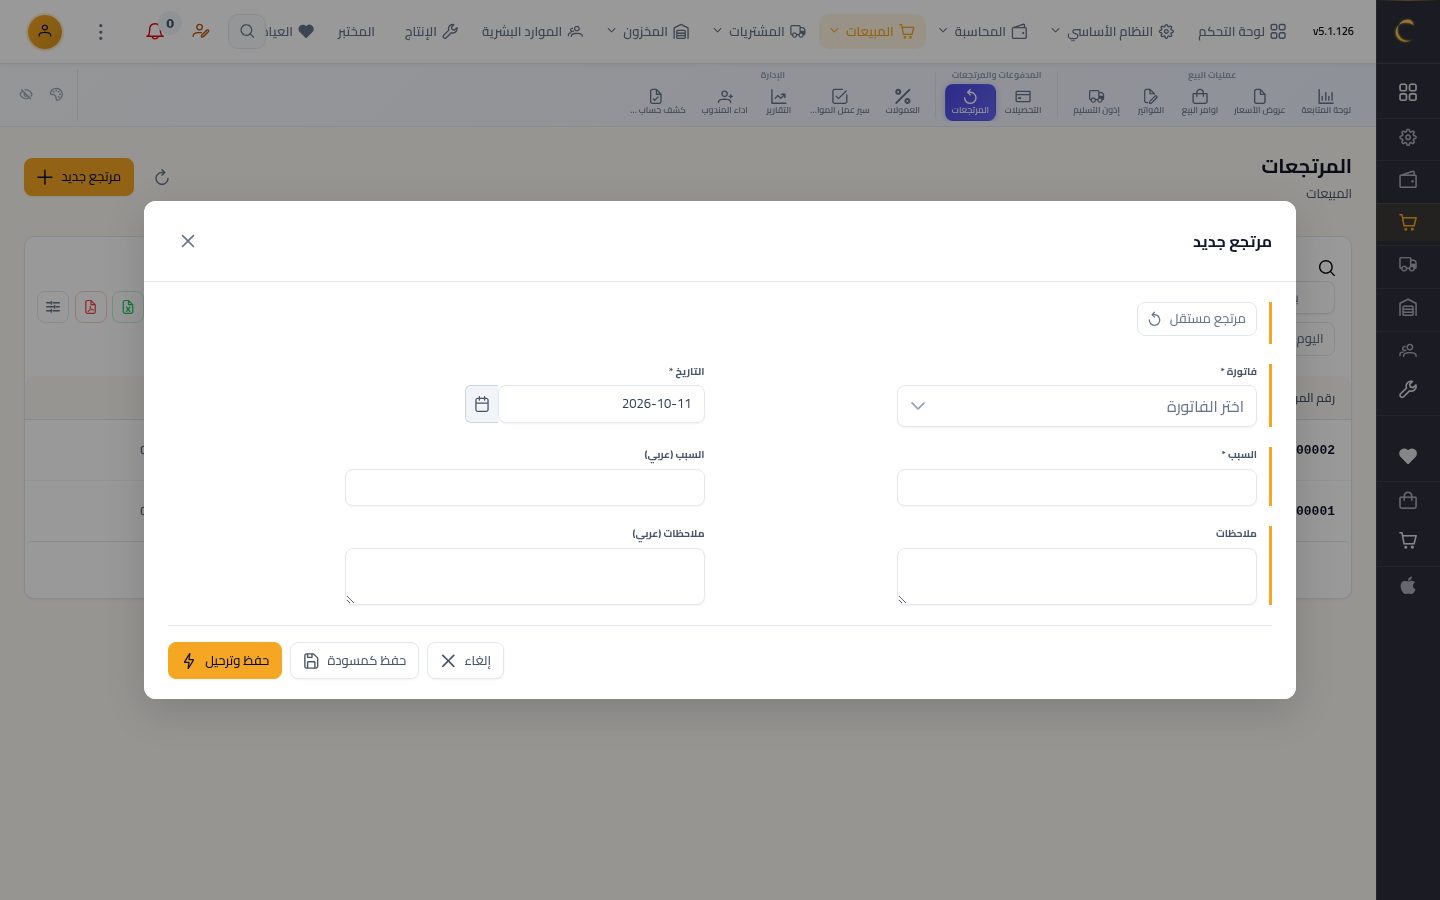Click the table search magnifier icon
The width and height of the screenshot is (1440, 900).
1327,268
